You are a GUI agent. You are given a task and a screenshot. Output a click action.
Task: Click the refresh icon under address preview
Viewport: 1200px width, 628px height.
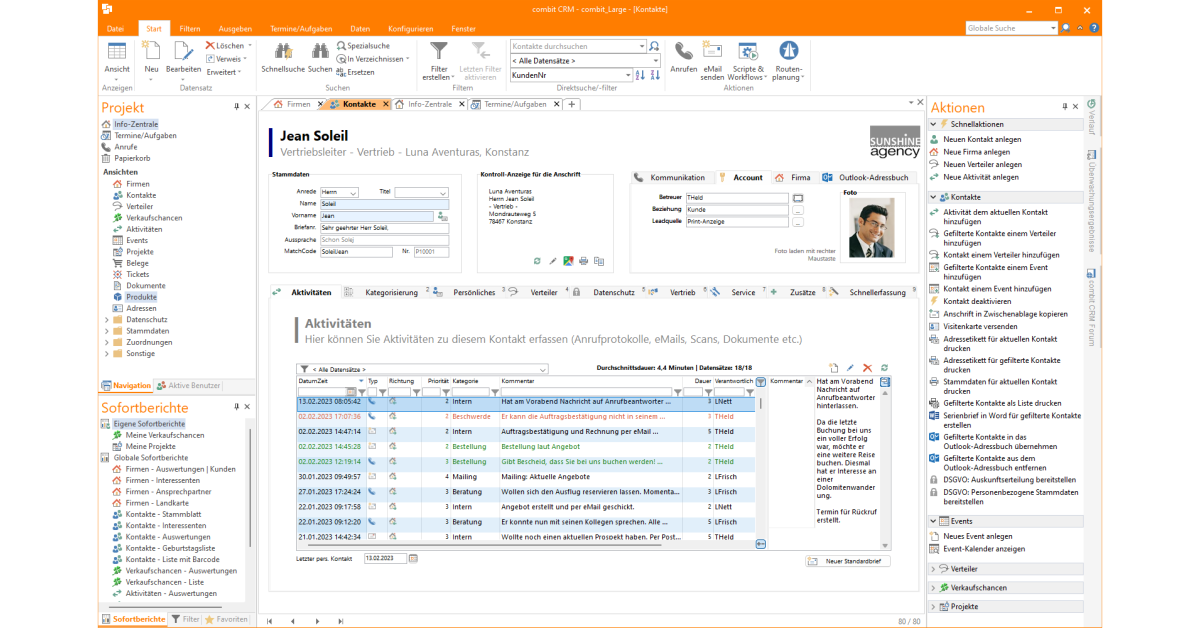pos(537,261)
